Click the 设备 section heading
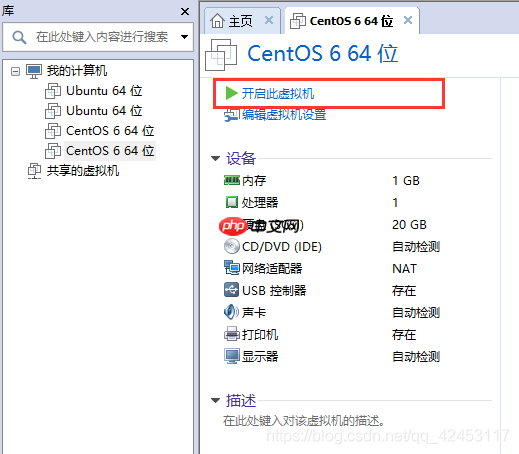Screen dimensions: 519x454 [241, 158]
